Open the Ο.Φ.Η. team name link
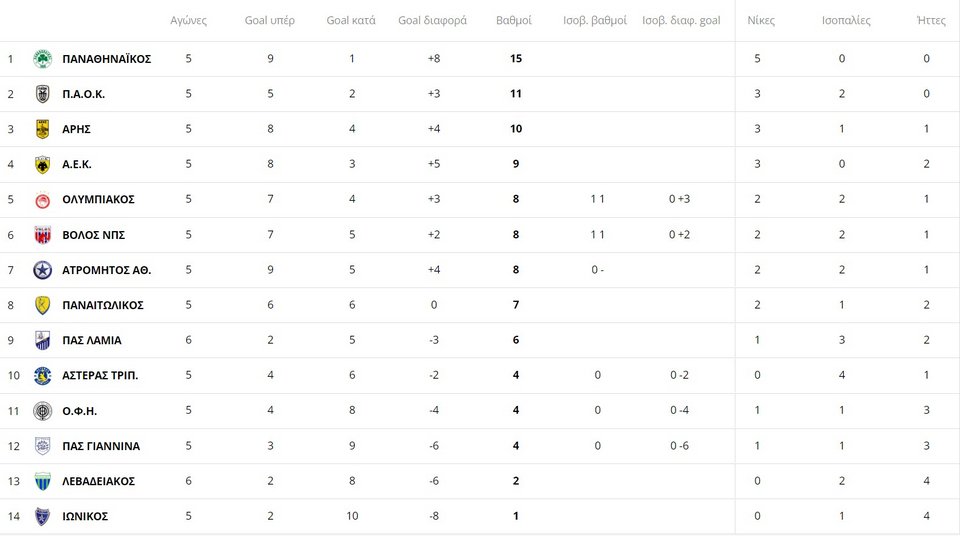 coord(80,411)
